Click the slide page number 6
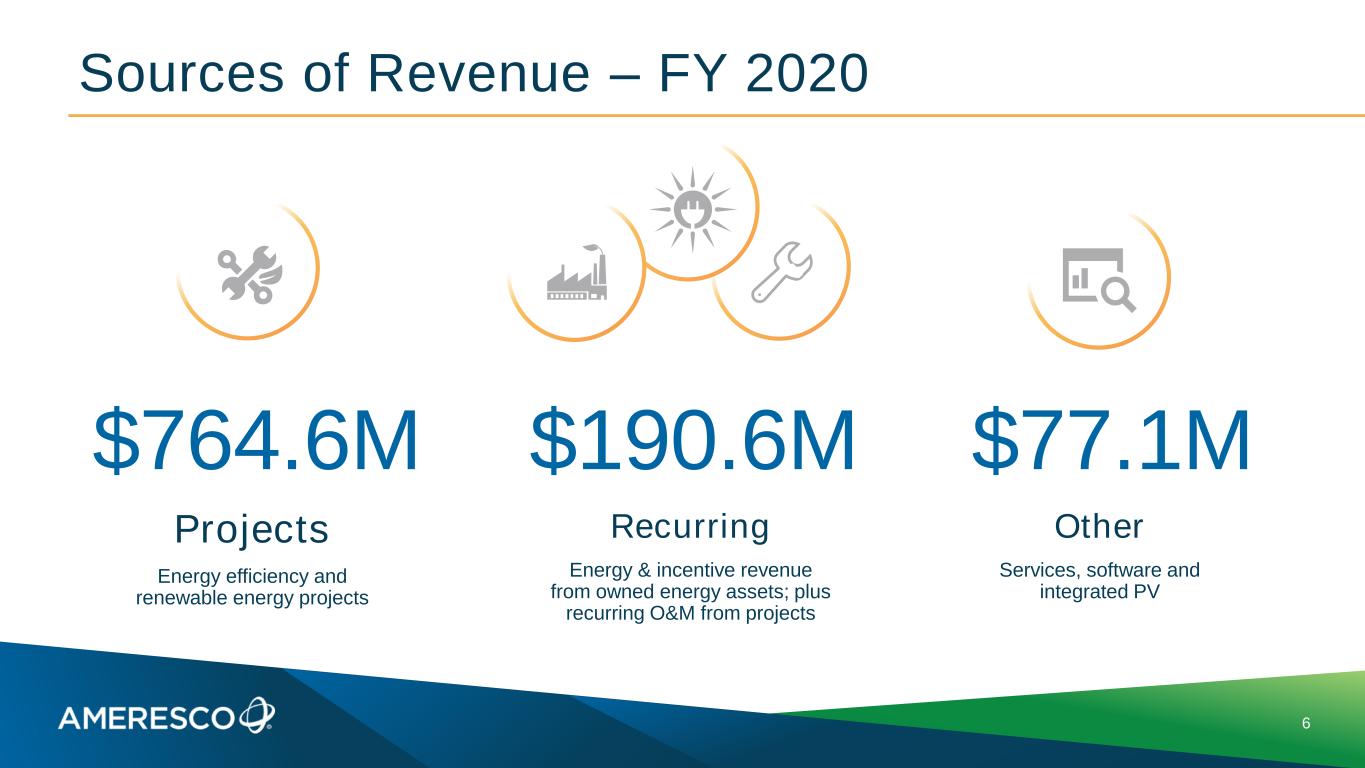 (1306, 723)
